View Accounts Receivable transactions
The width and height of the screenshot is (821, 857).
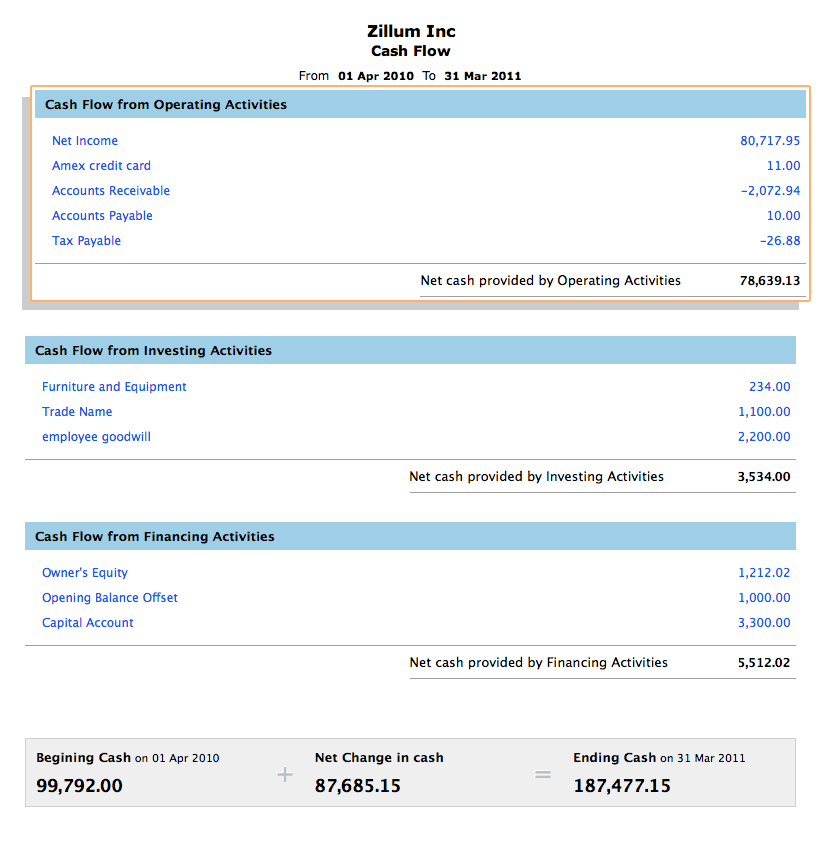110,190
